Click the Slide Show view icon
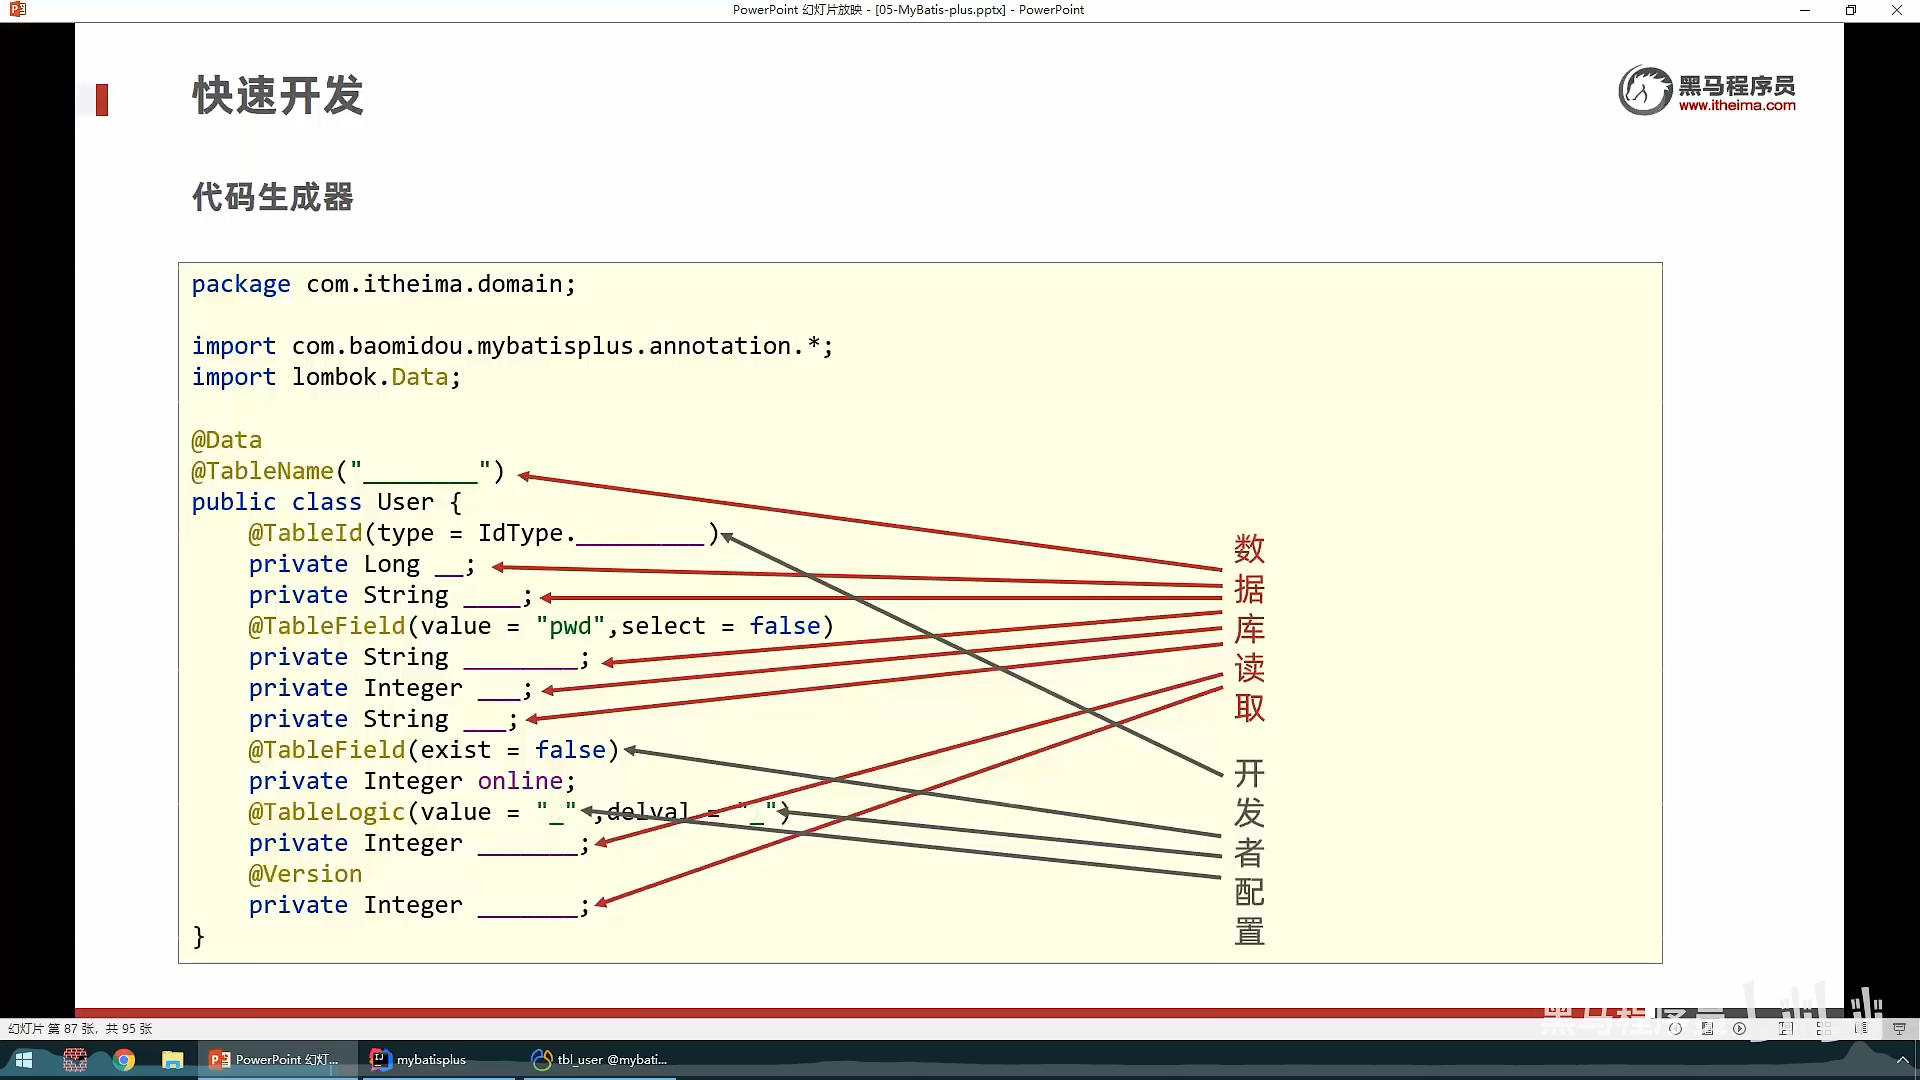The image size is (1920, 1080). coord(1899,1028)
